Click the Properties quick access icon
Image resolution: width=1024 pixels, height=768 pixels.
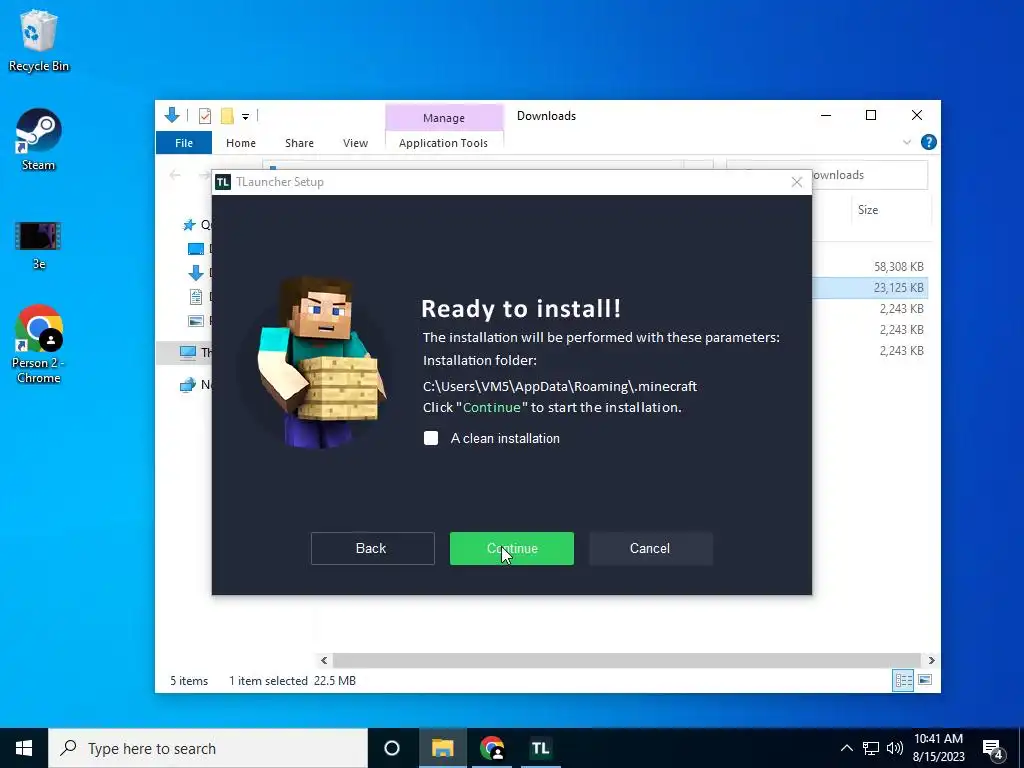[205, 116]
